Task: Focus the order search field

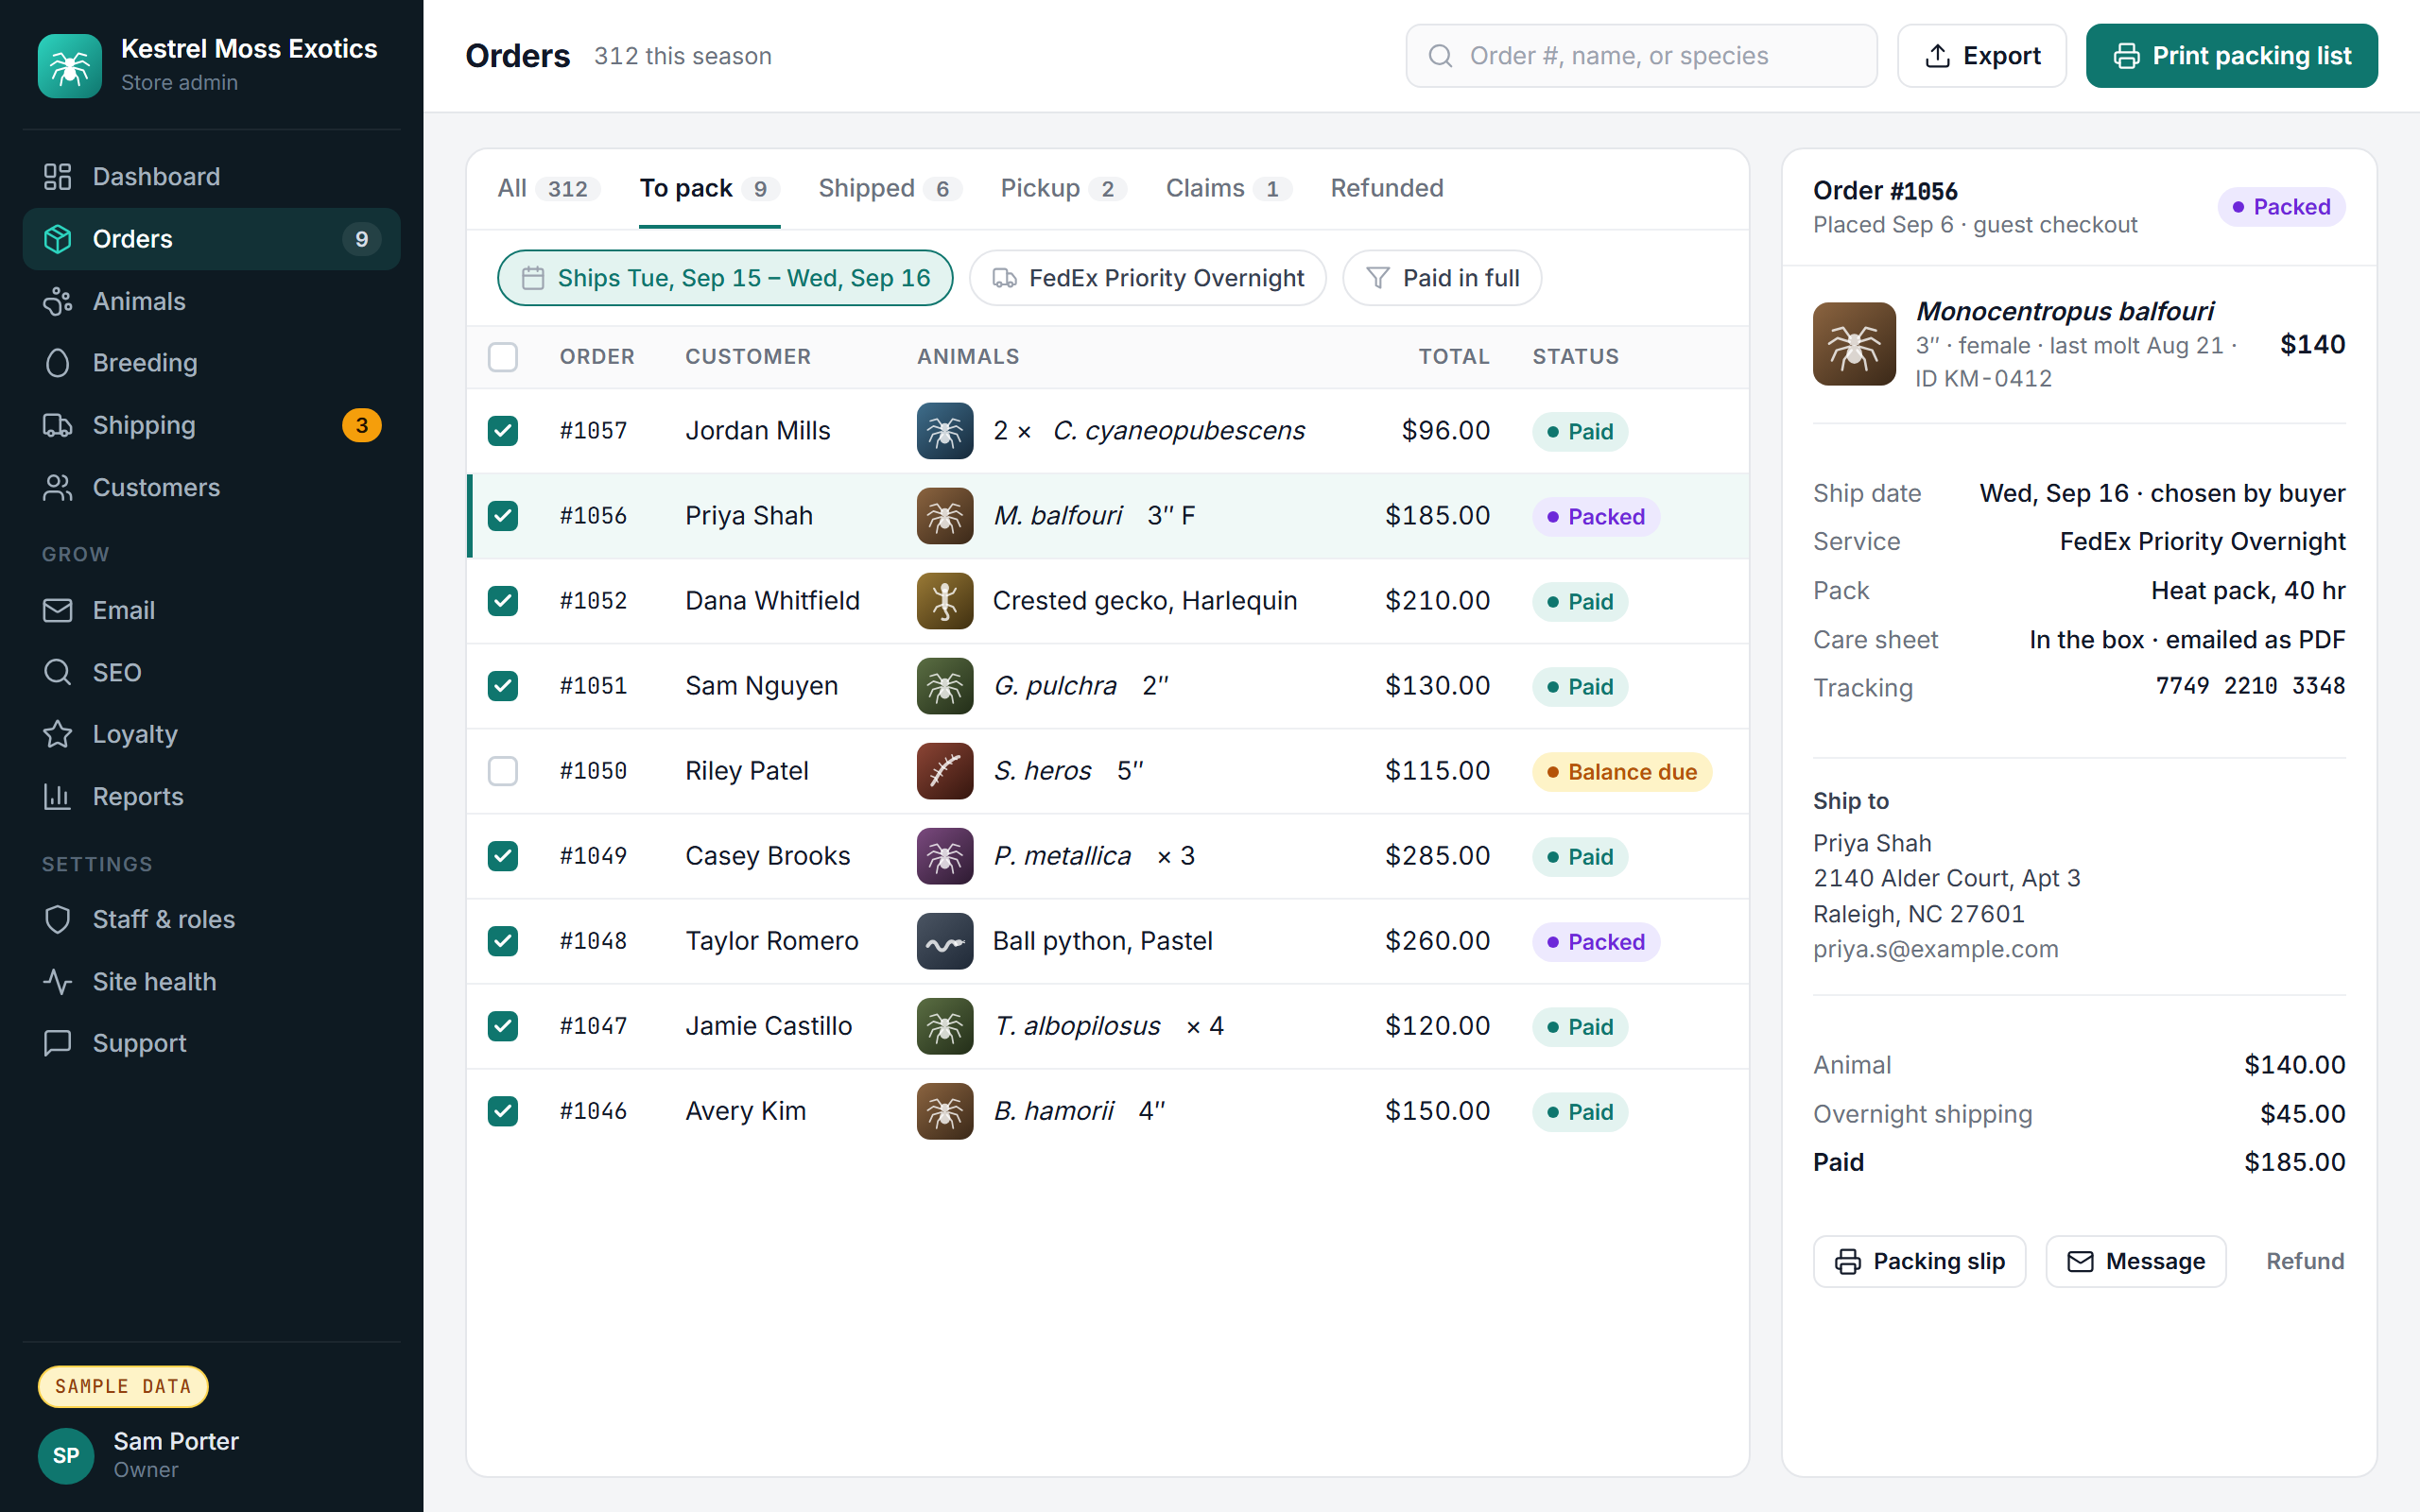Action: pyautogui.click(x=1641, y=56)
